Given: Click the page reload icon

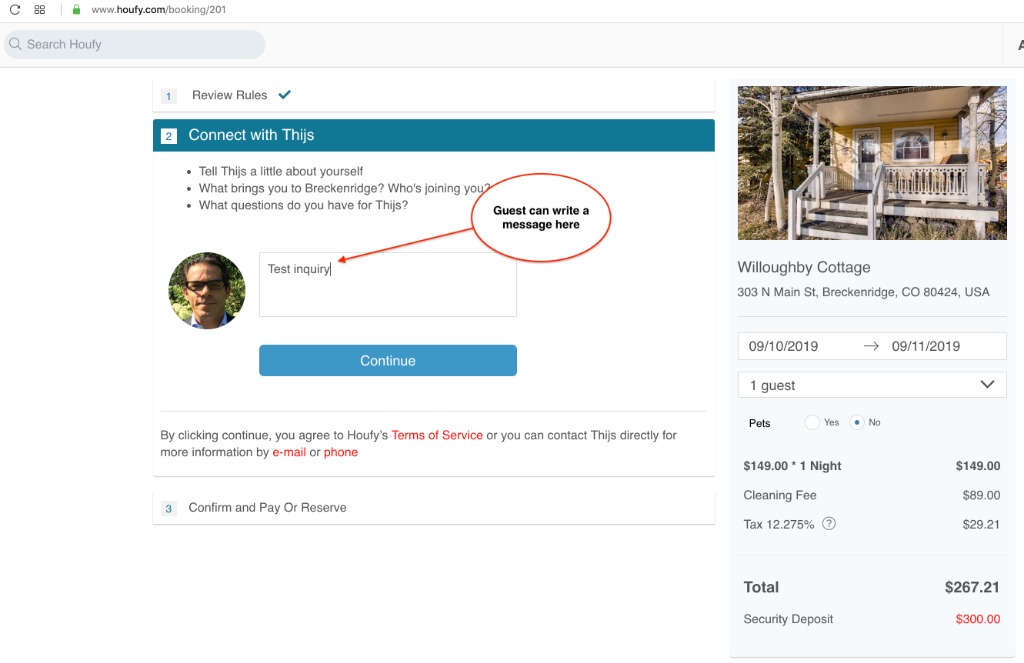Looking at the screenshot, I should [12, 10].
